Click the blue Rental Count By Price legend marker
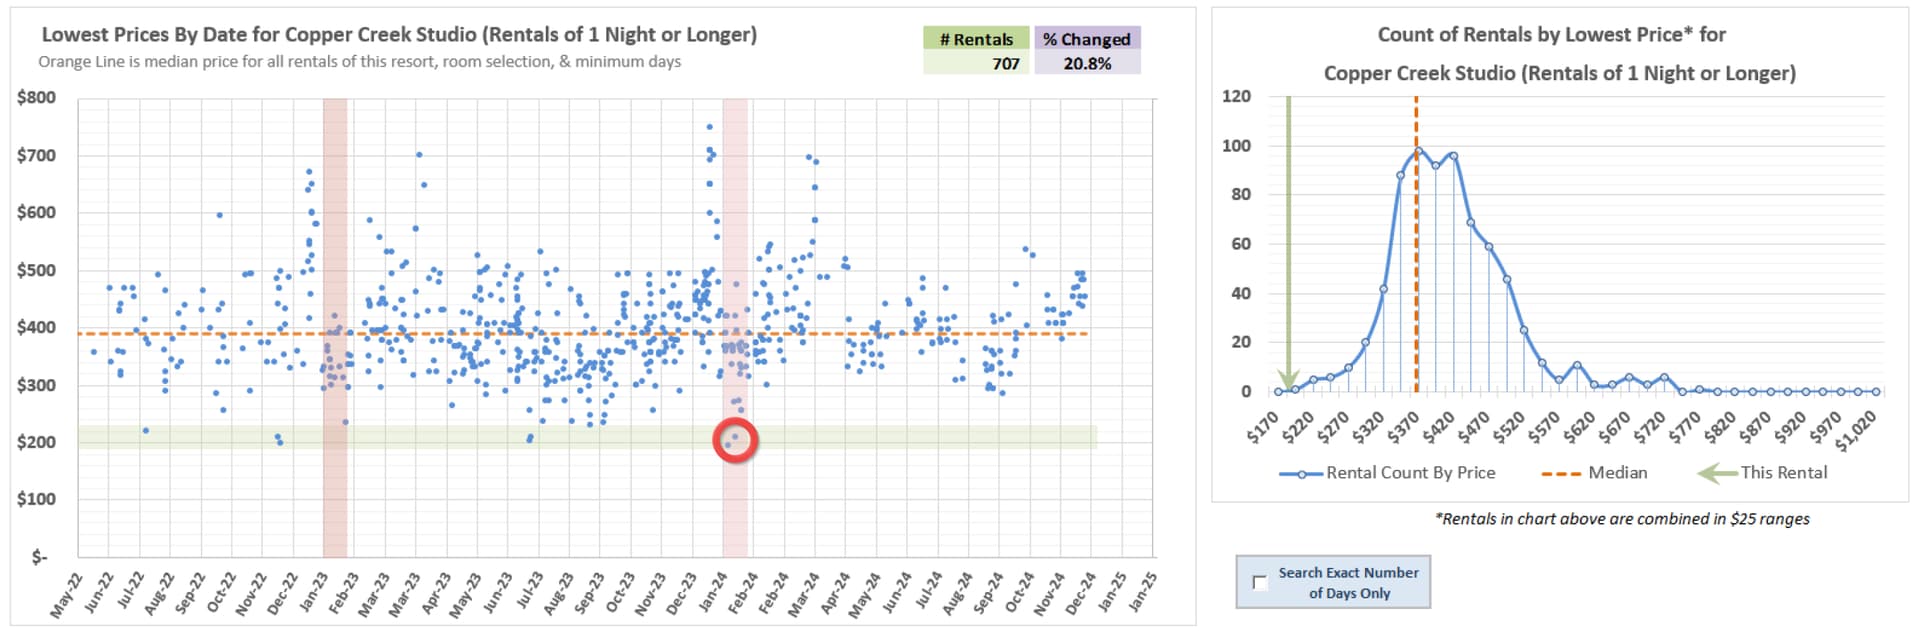The height and width of the screenshot is (636, 1920). pyautogui.click(x=1301, y=474)
